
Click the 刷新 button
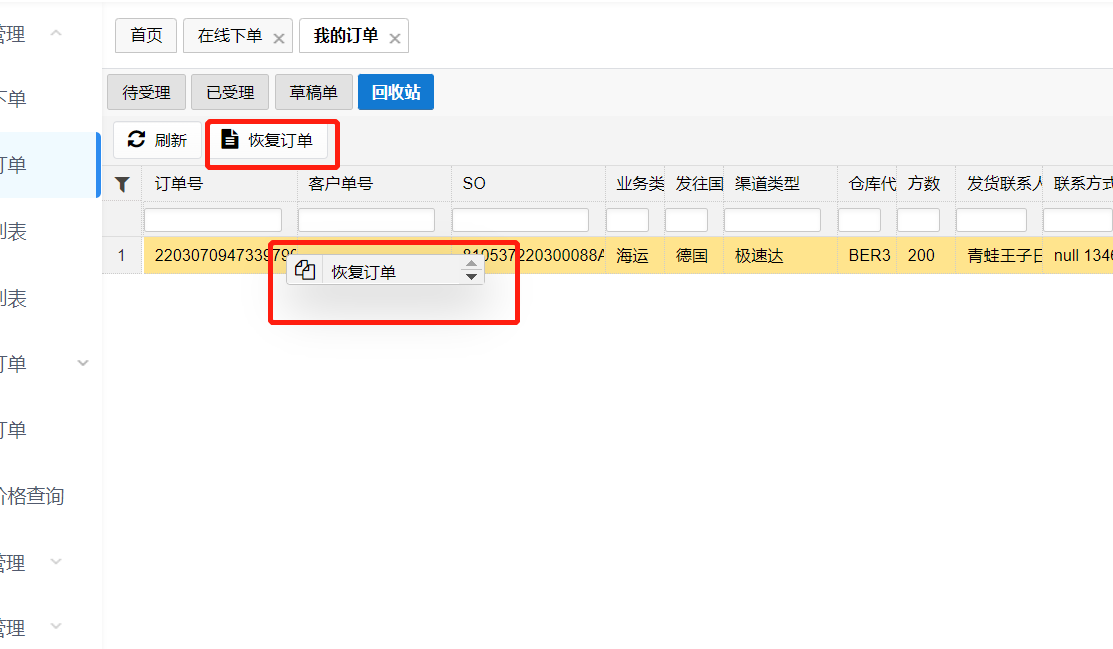[158, 140]
